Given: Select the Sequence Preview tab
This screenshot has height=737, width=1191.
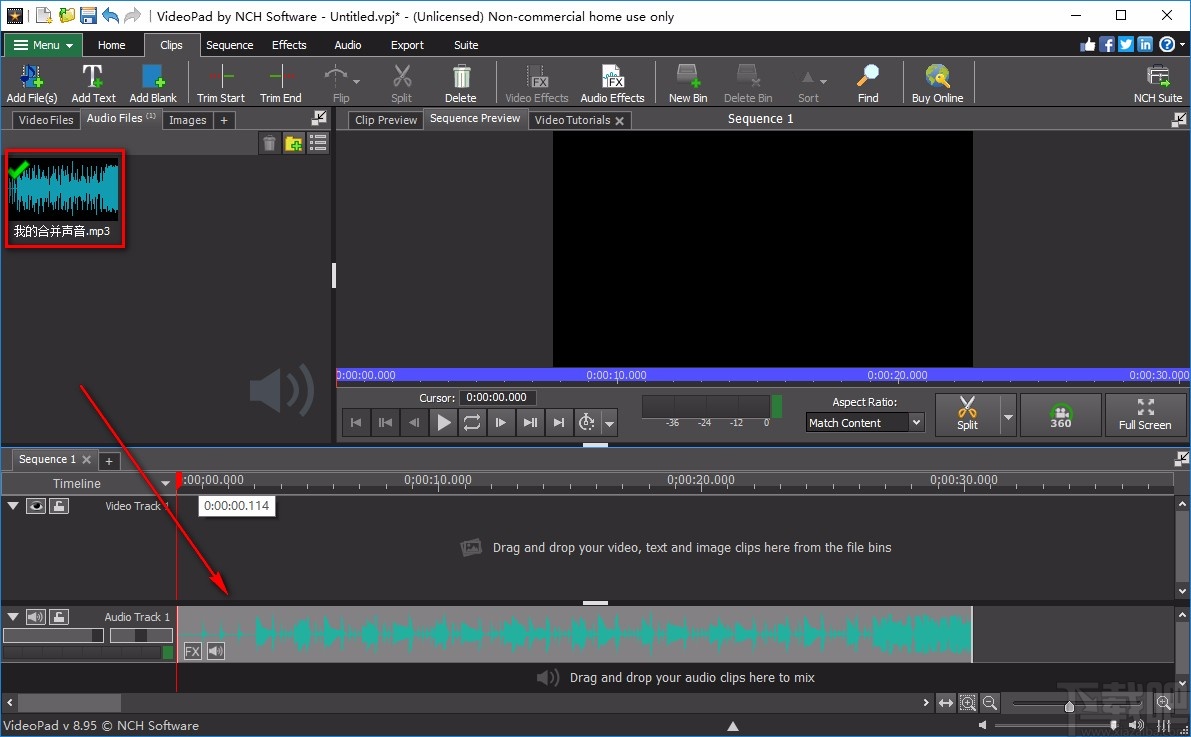Looking at the screenshot, I should (x=474, y=118).
